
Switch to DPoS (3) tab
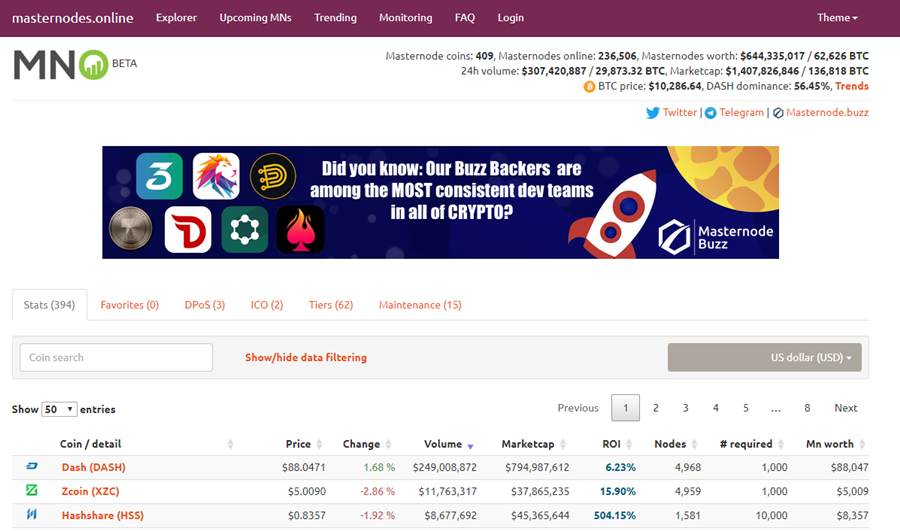click(x=205, y=305)
